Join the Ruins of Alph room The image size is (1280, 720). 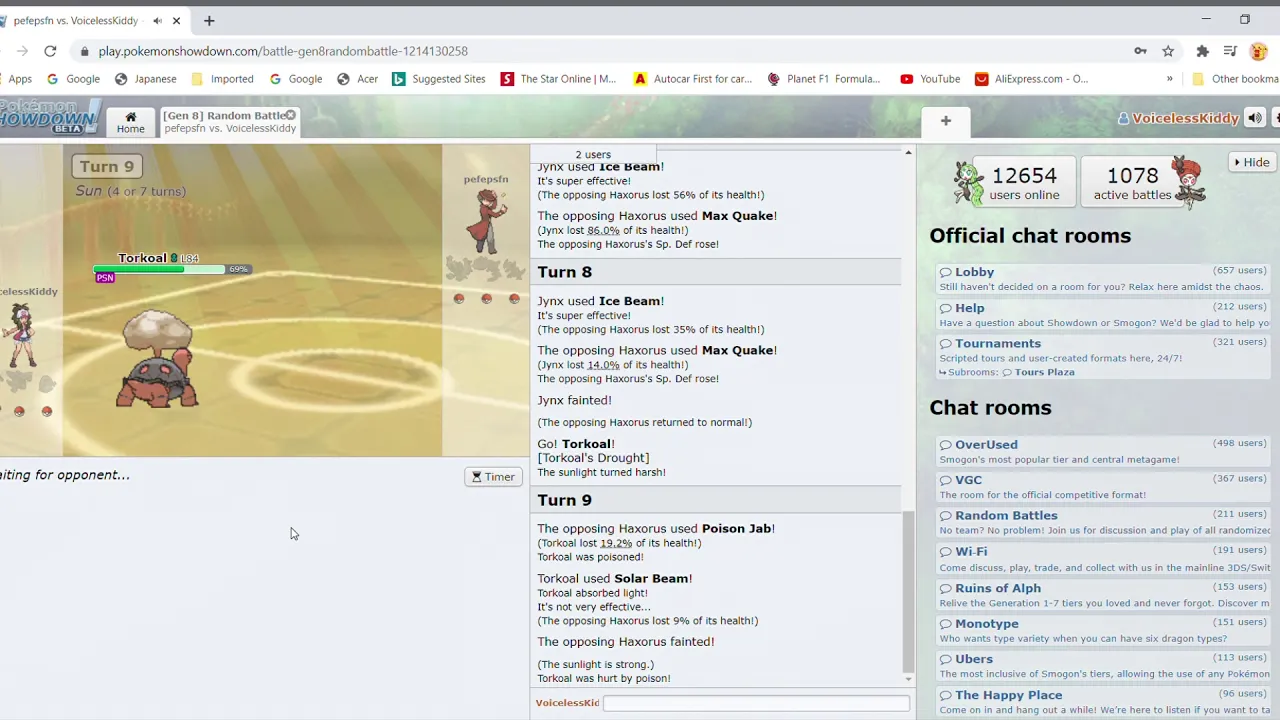point(1104,595)
